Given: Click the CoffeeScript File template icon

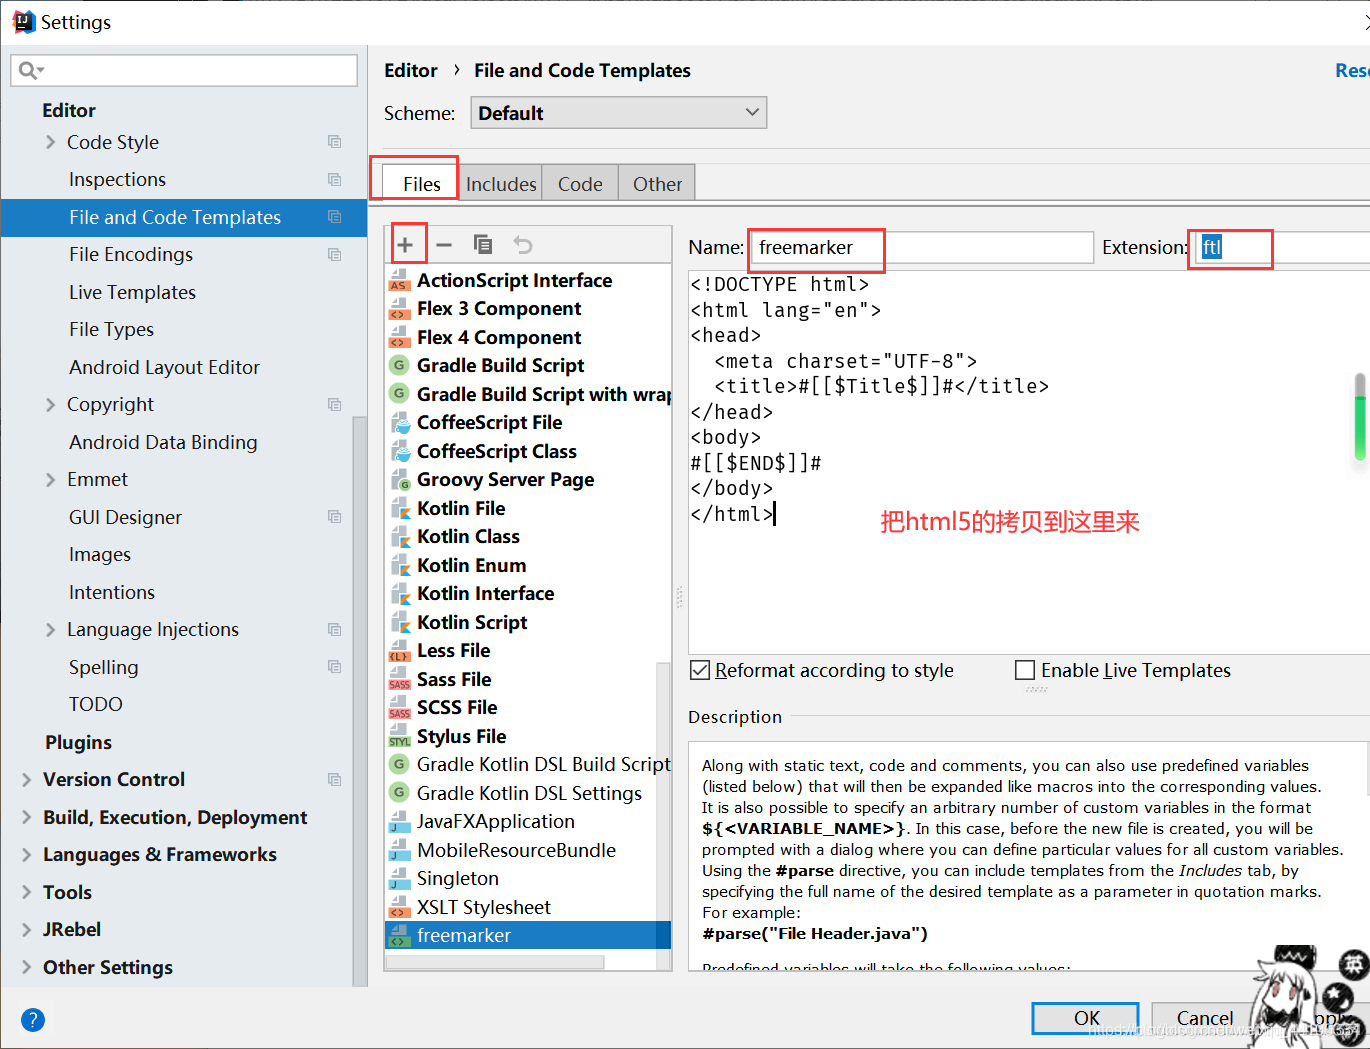Looking at the screenshot, I should pos(400,422).
